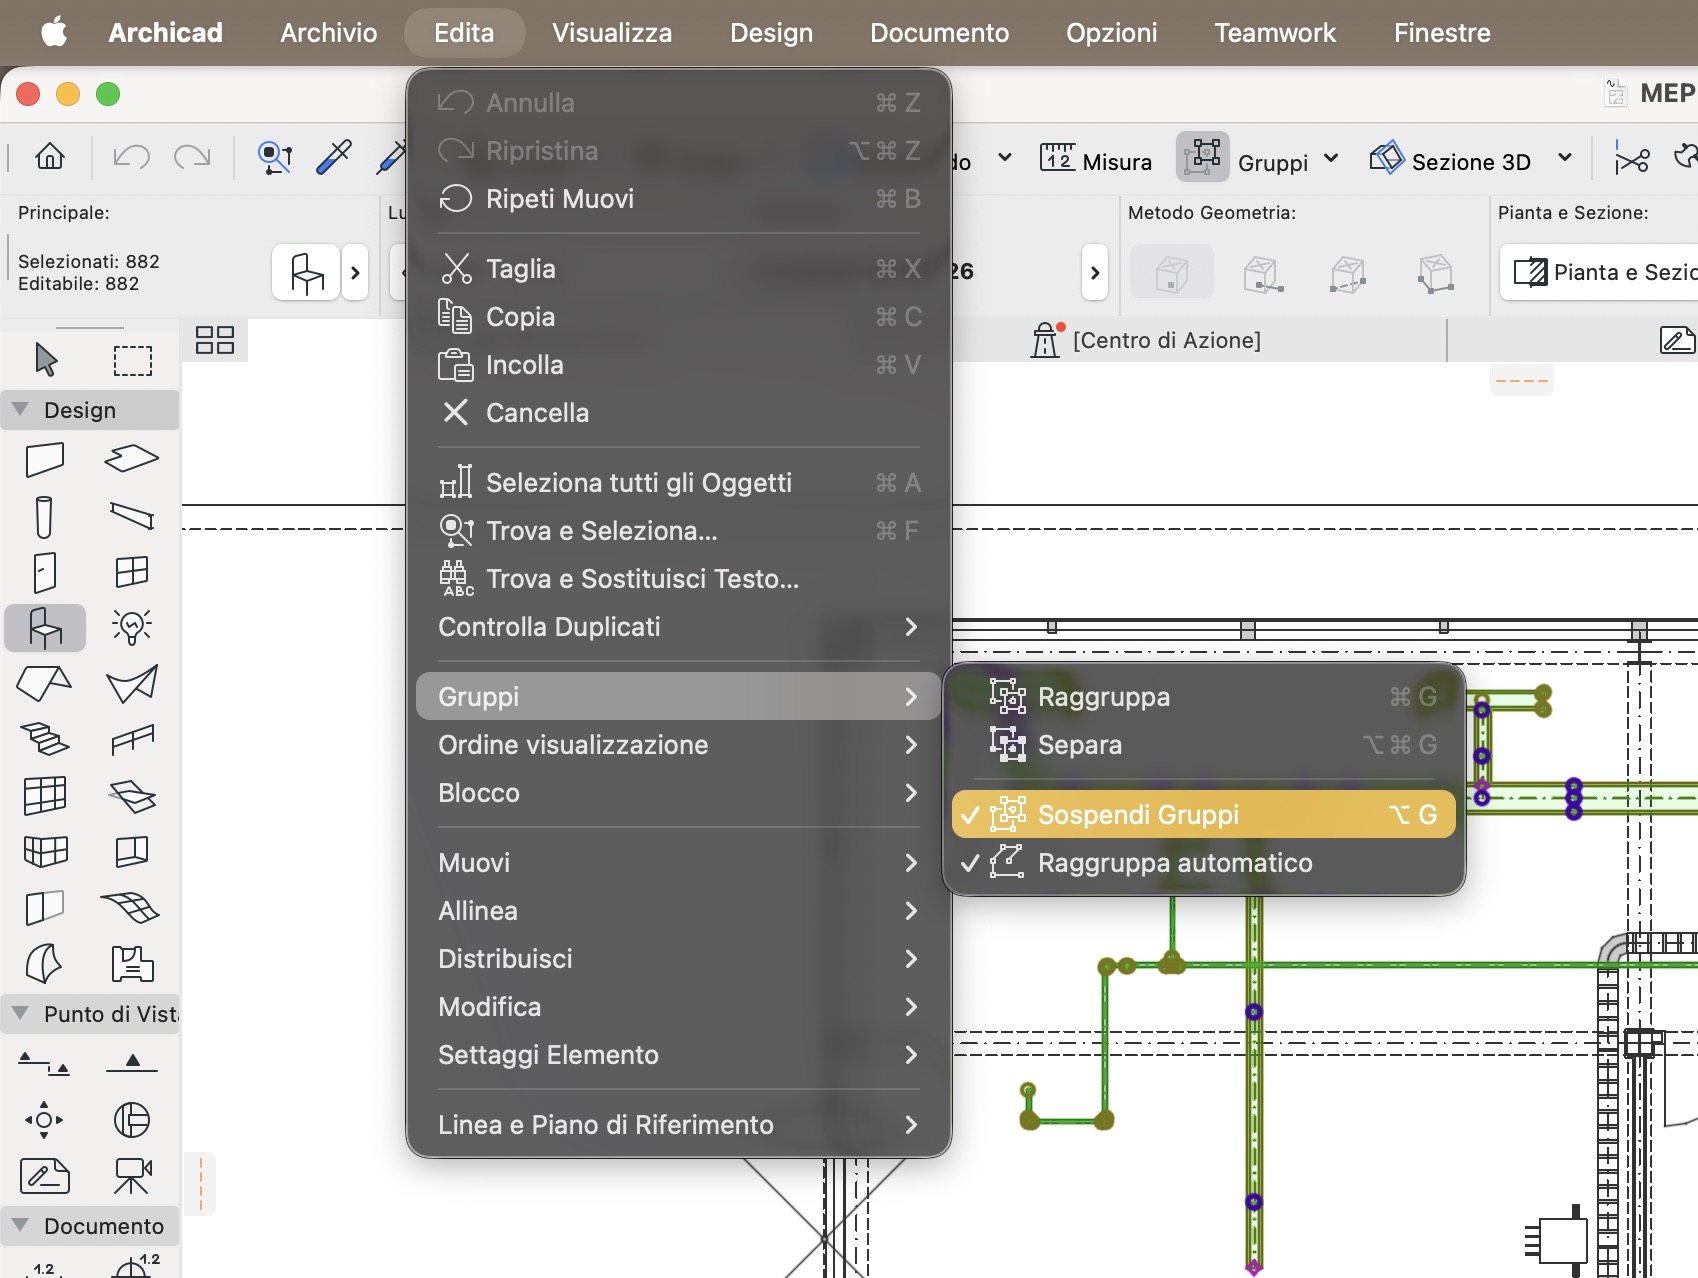Screen dimensions: 1698x1278
Task: Click the Centro di Azione tab
Action: (x=1146, y=340)
